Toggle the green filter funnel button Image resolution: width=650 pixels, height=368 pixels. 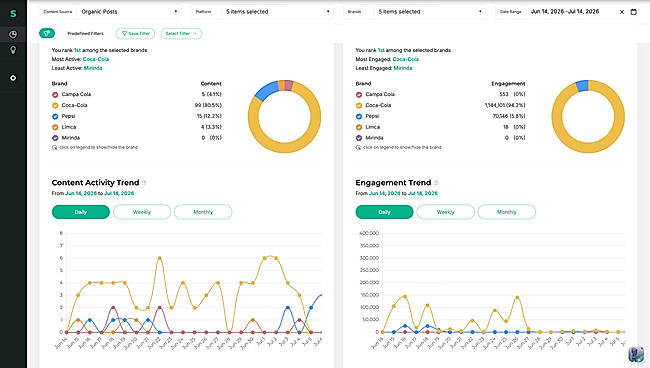(x=47, y=33)
